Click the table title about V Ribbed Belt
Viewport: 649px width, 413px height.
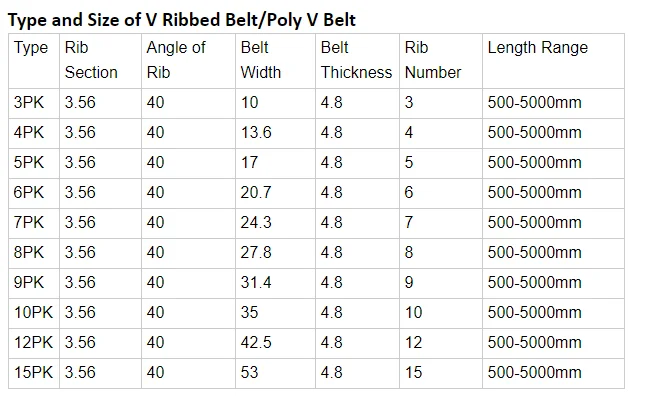click(181, 18)
